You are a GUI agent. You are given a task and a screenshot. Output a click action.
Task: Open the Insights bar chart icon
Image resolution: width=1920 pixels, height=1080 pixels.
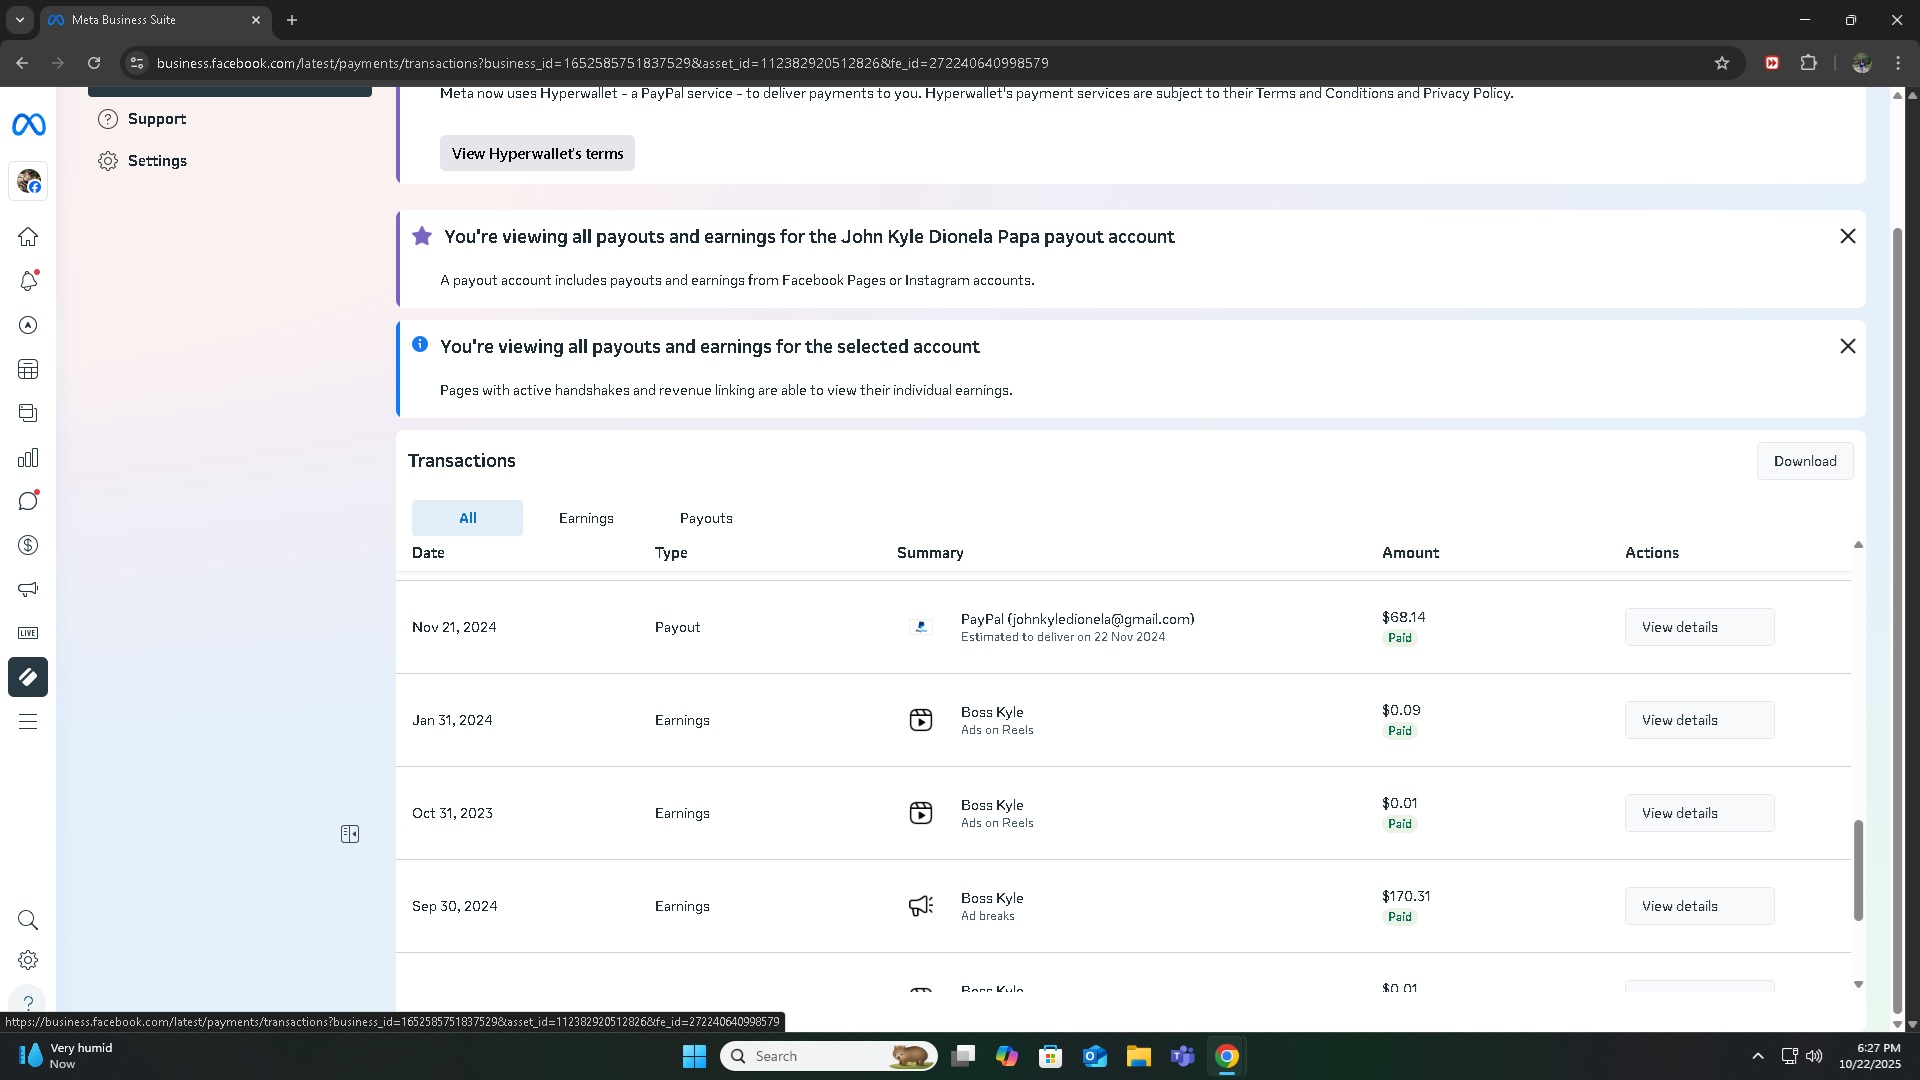[28, 458]
